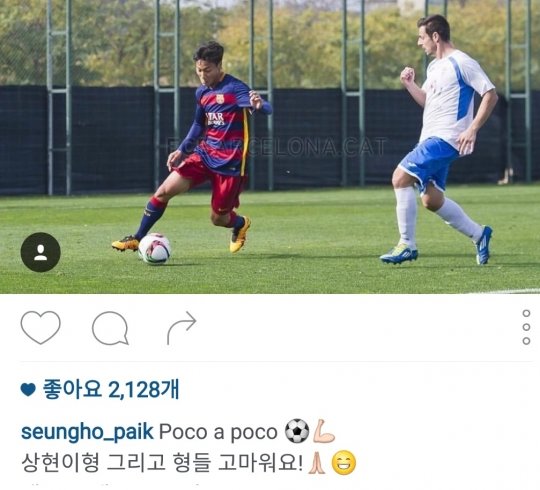The width and height of the screenshot is (540, 490).
Task: Tap the flexed bicep emoji in caption
Action: tap(324, 431)
